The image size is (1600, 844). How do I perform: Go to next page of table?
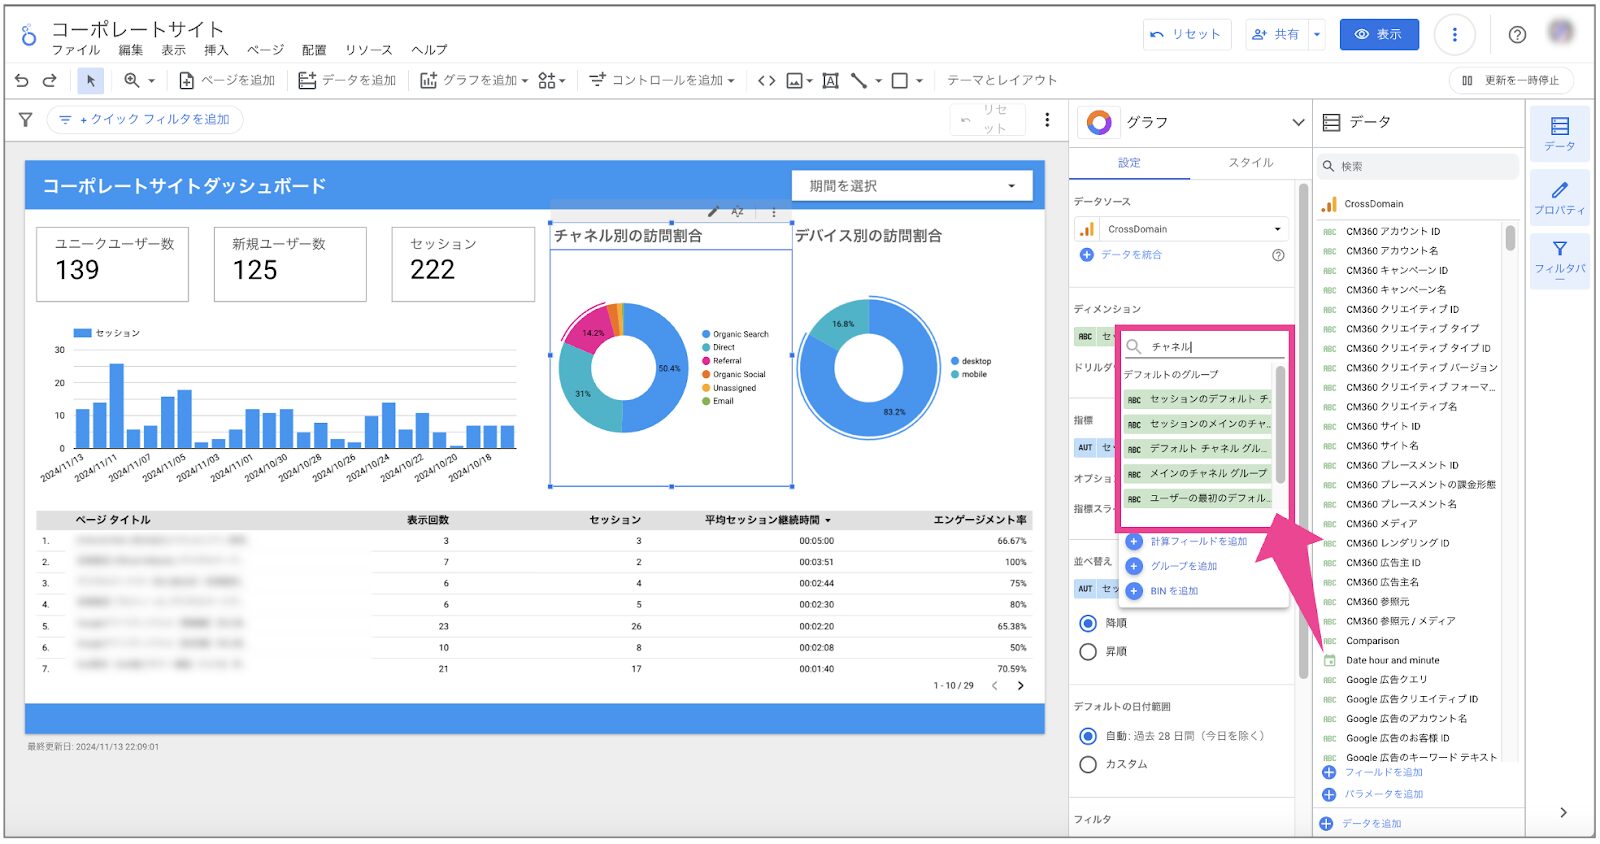(x=1020, y=686)
